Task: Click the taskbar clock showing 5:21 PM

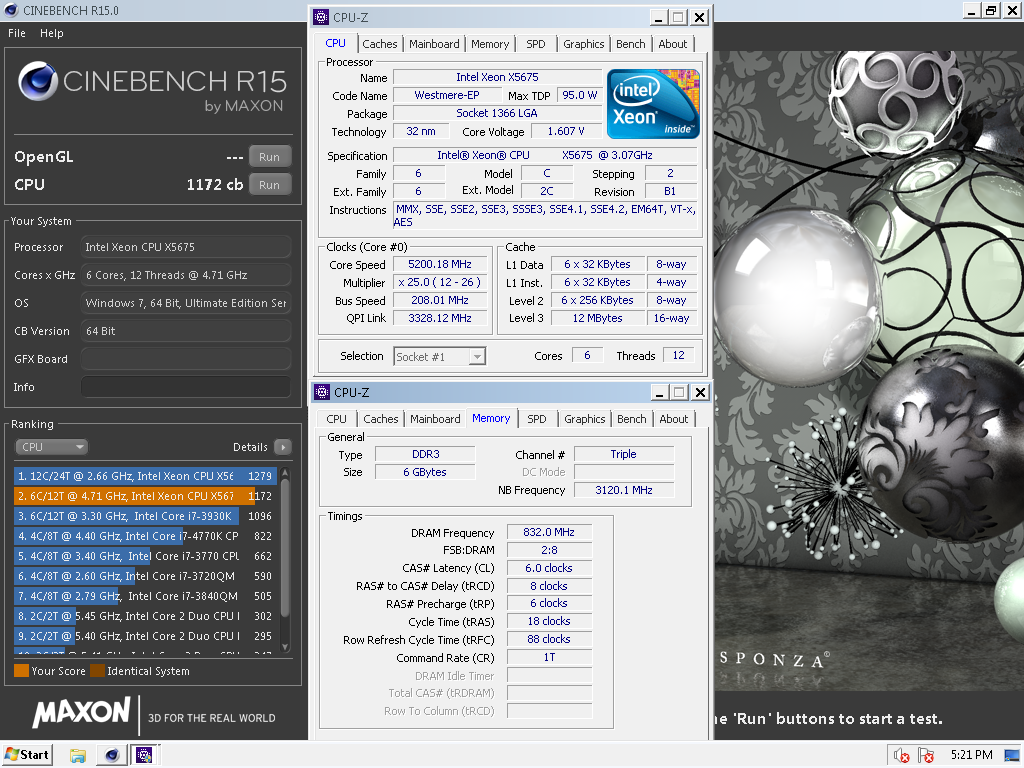Action: [971, 755]
